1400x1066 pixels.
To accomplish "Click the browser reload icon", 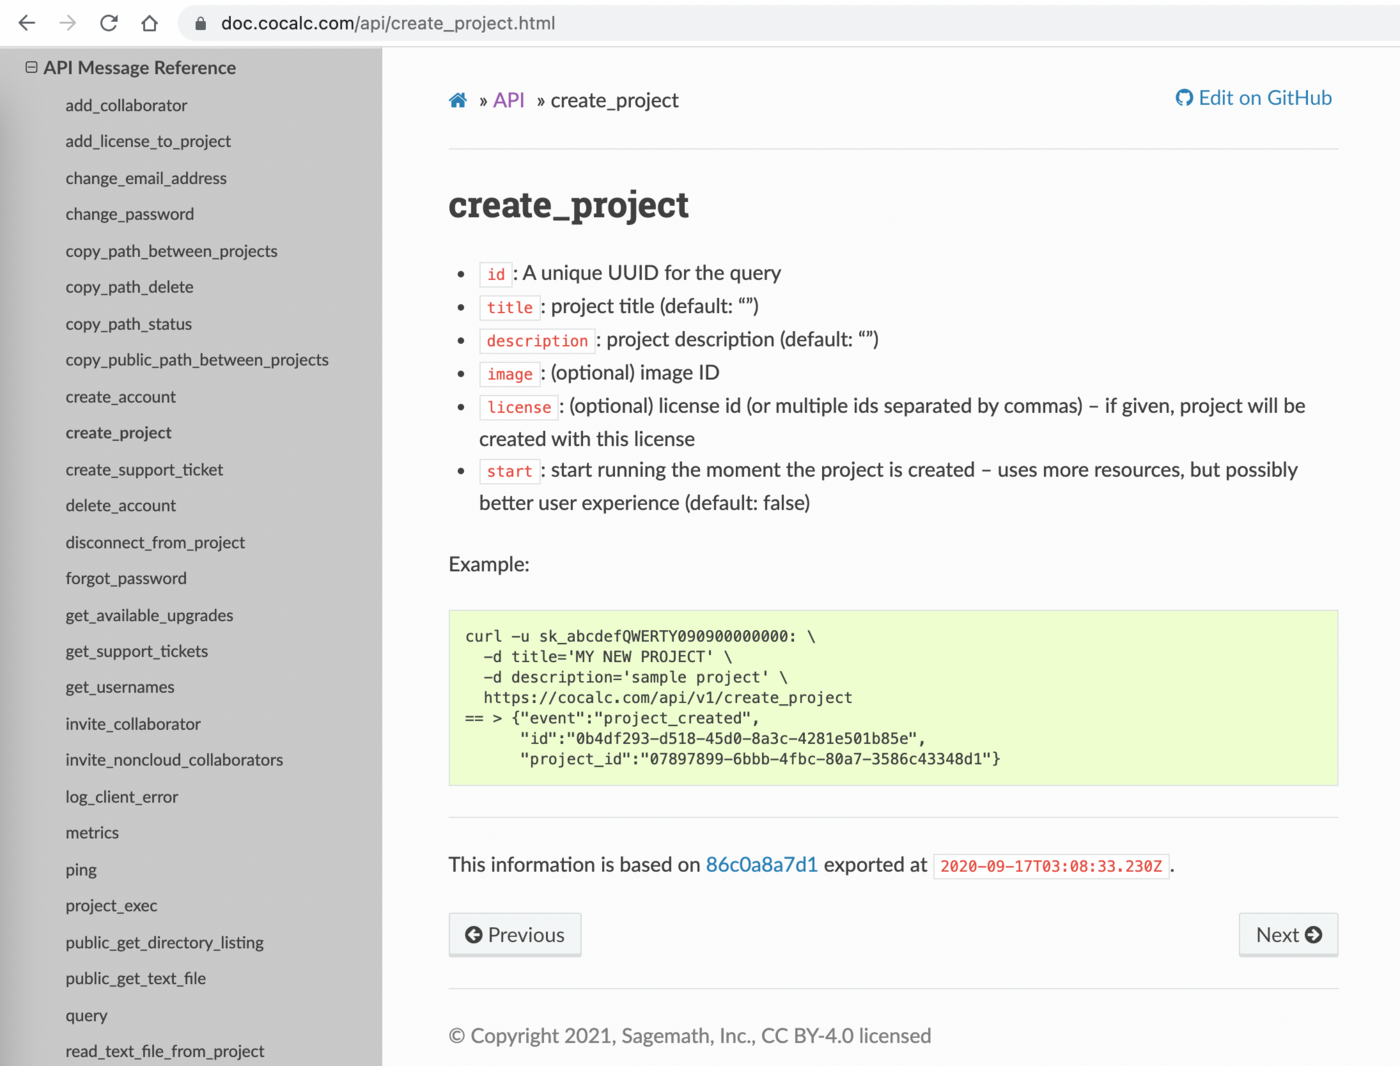I will 108,22.
